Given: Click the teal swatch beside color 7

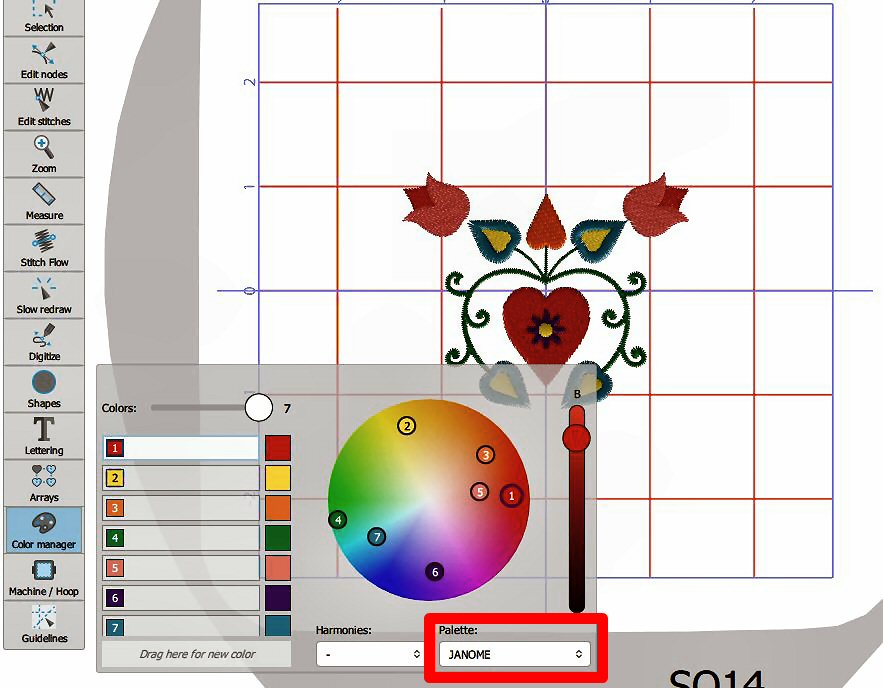Looking at the screenshot, I should tap(278, 626).
